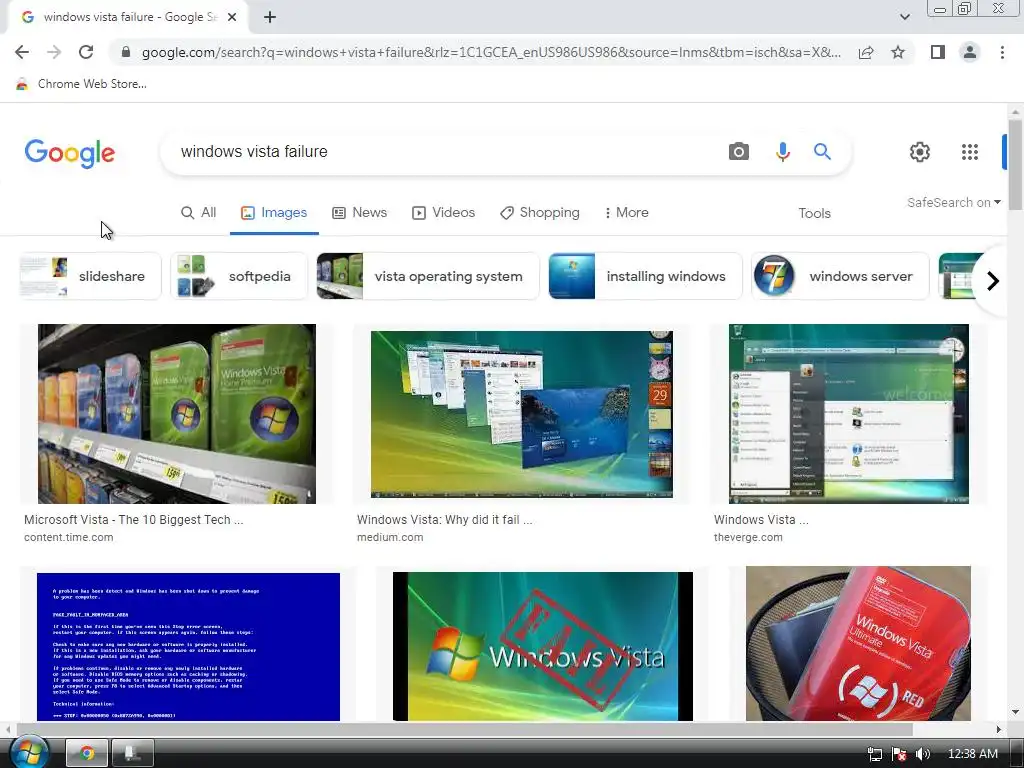
Task: Open the SafeSearch on dropdown
Action: point(953,202)
